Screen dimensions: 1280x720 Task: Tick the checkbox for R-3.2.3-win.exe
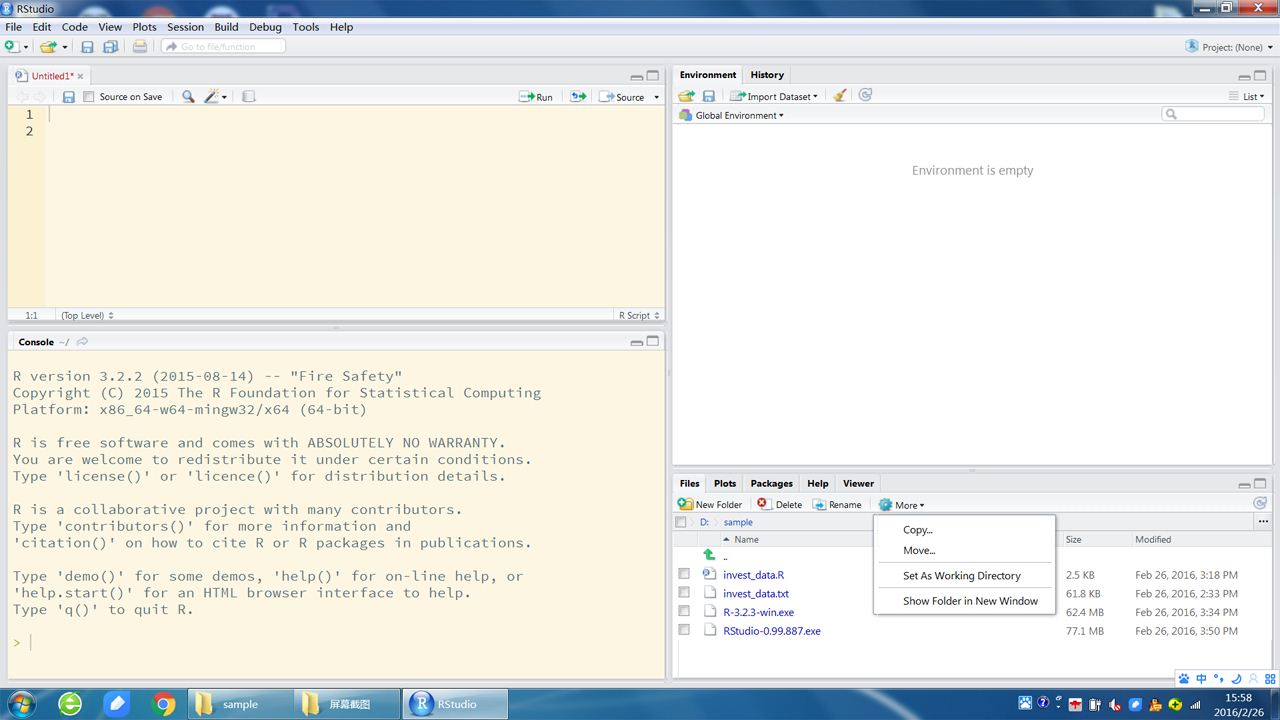pos(684,612)
